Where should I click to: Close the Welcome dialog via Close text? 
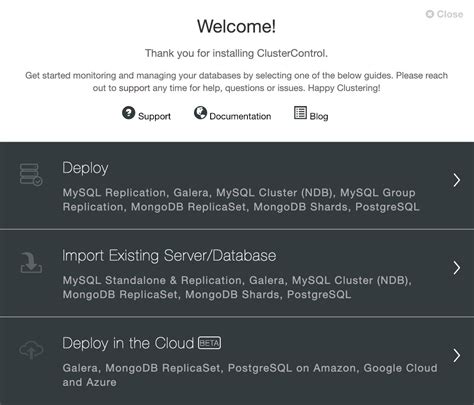[x=450, y=14]
